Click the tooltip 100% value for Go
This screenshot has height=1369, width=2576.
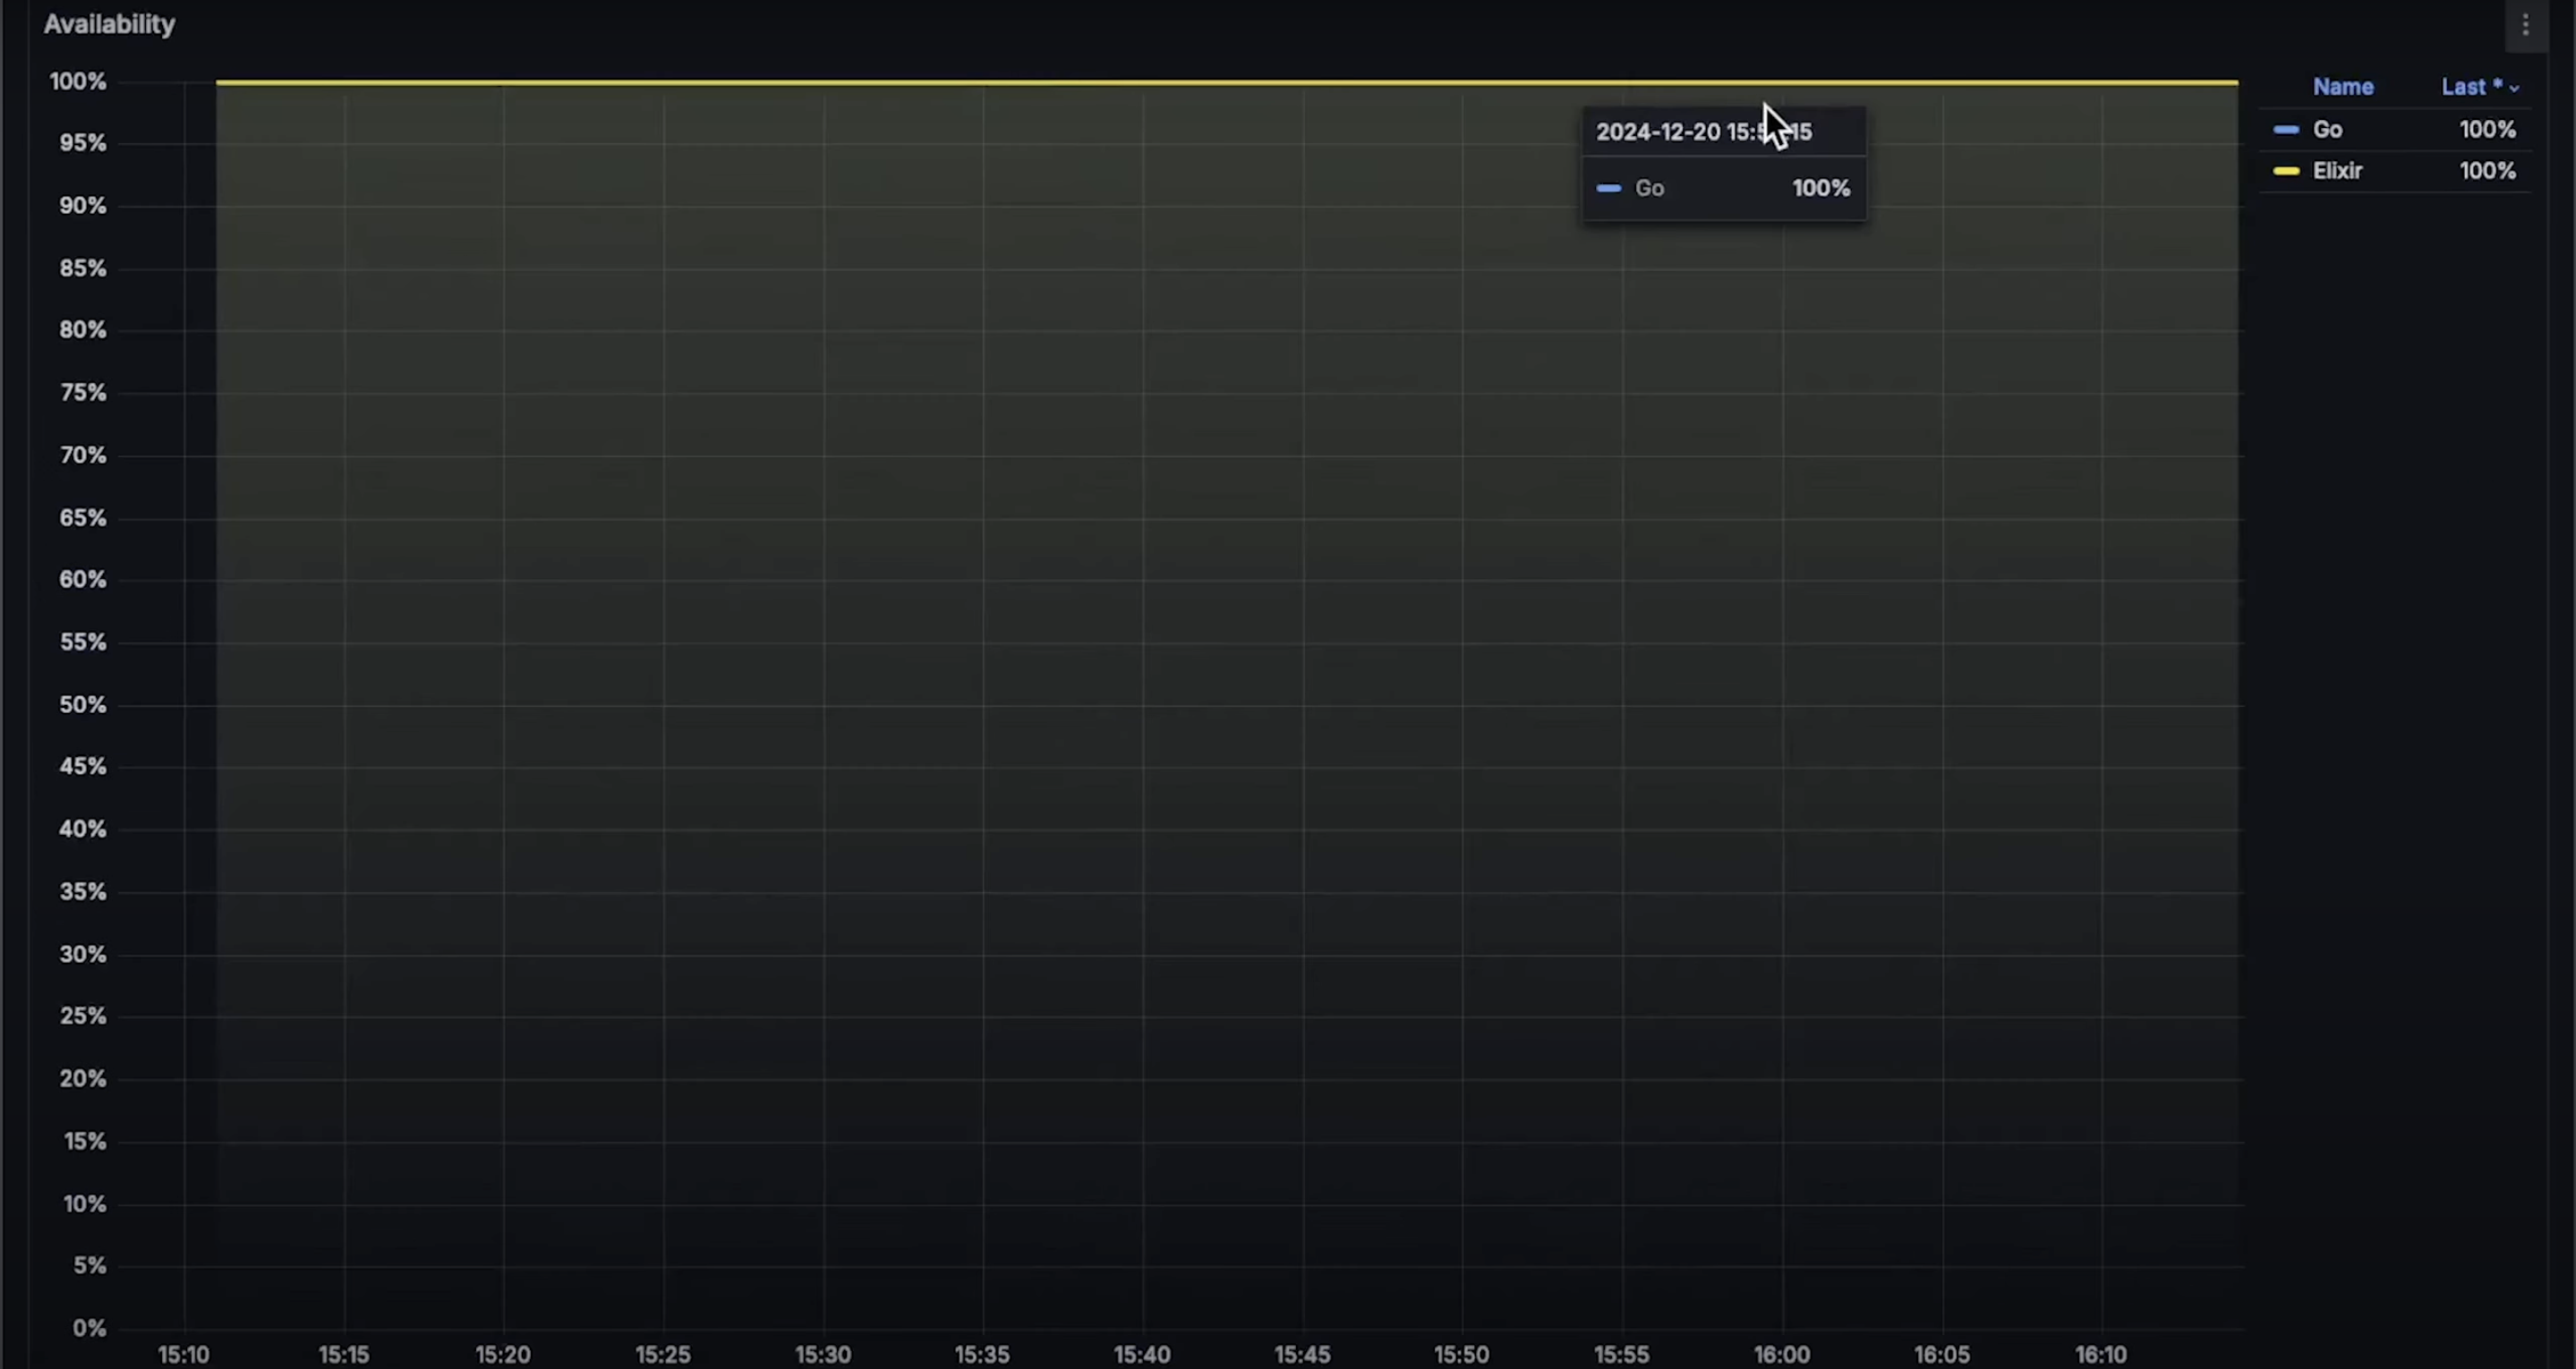[x=1820, y=188]
